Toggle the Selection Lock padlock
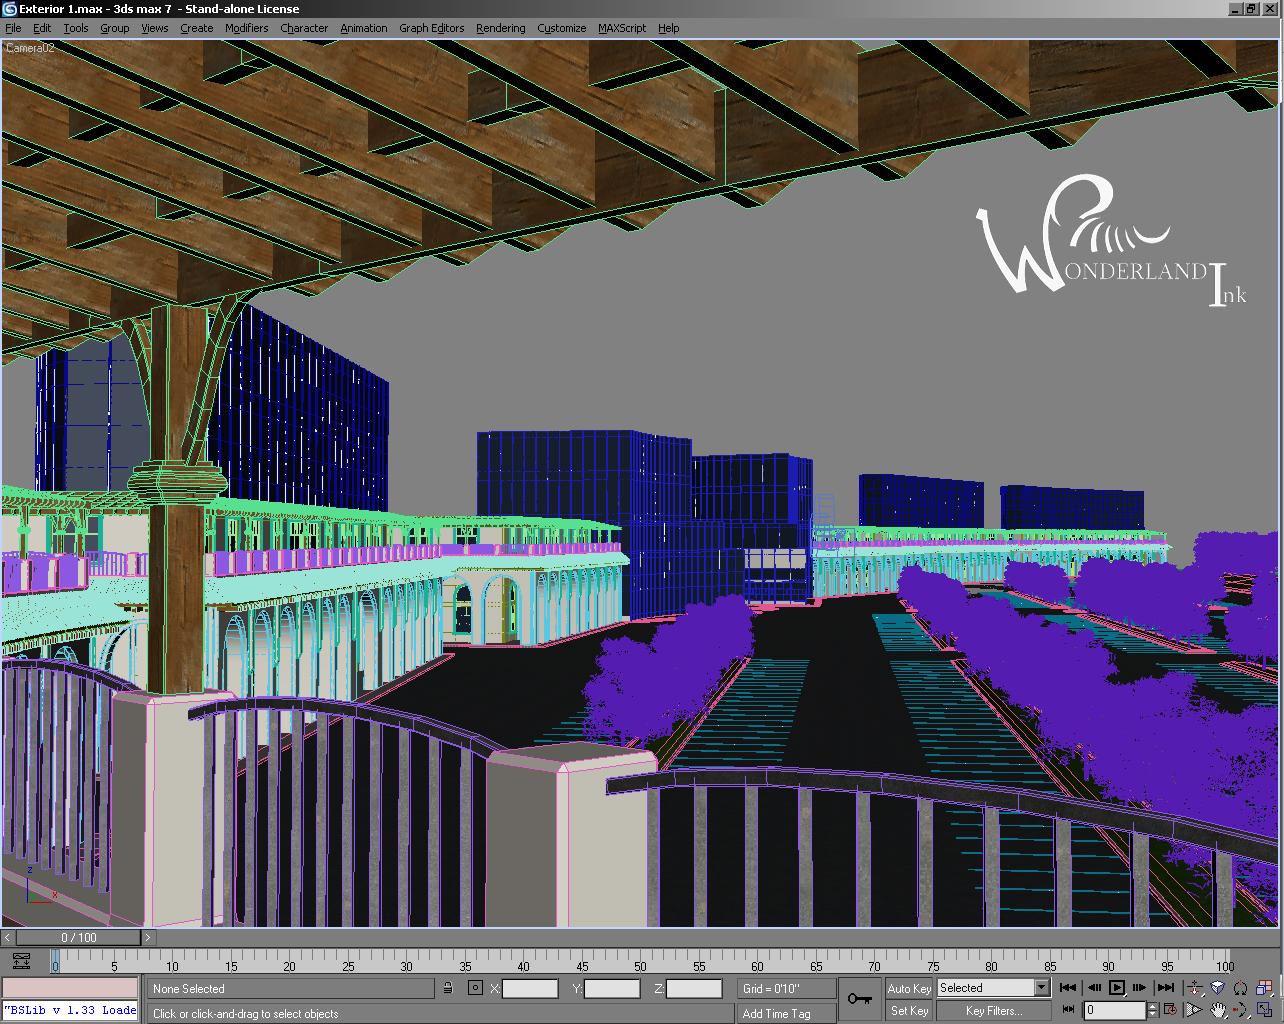 click(448, 987)
